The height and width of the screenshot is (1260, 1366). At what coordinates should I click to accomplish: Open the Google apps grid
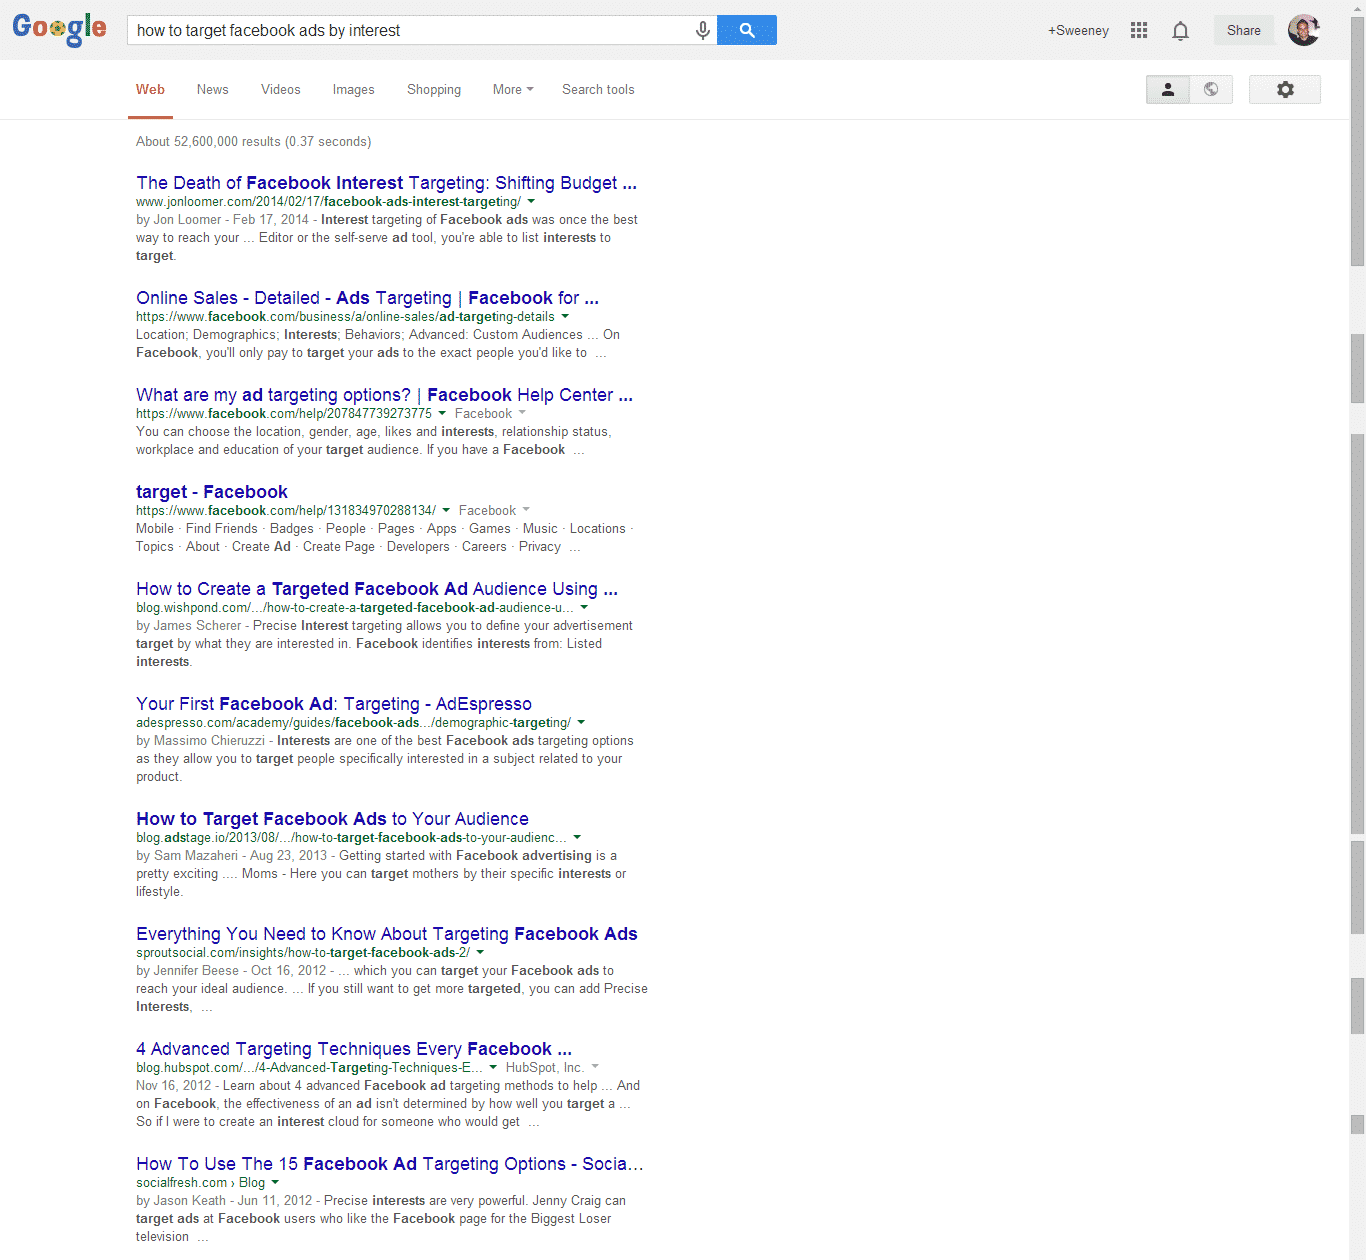tap(1139, 30)
